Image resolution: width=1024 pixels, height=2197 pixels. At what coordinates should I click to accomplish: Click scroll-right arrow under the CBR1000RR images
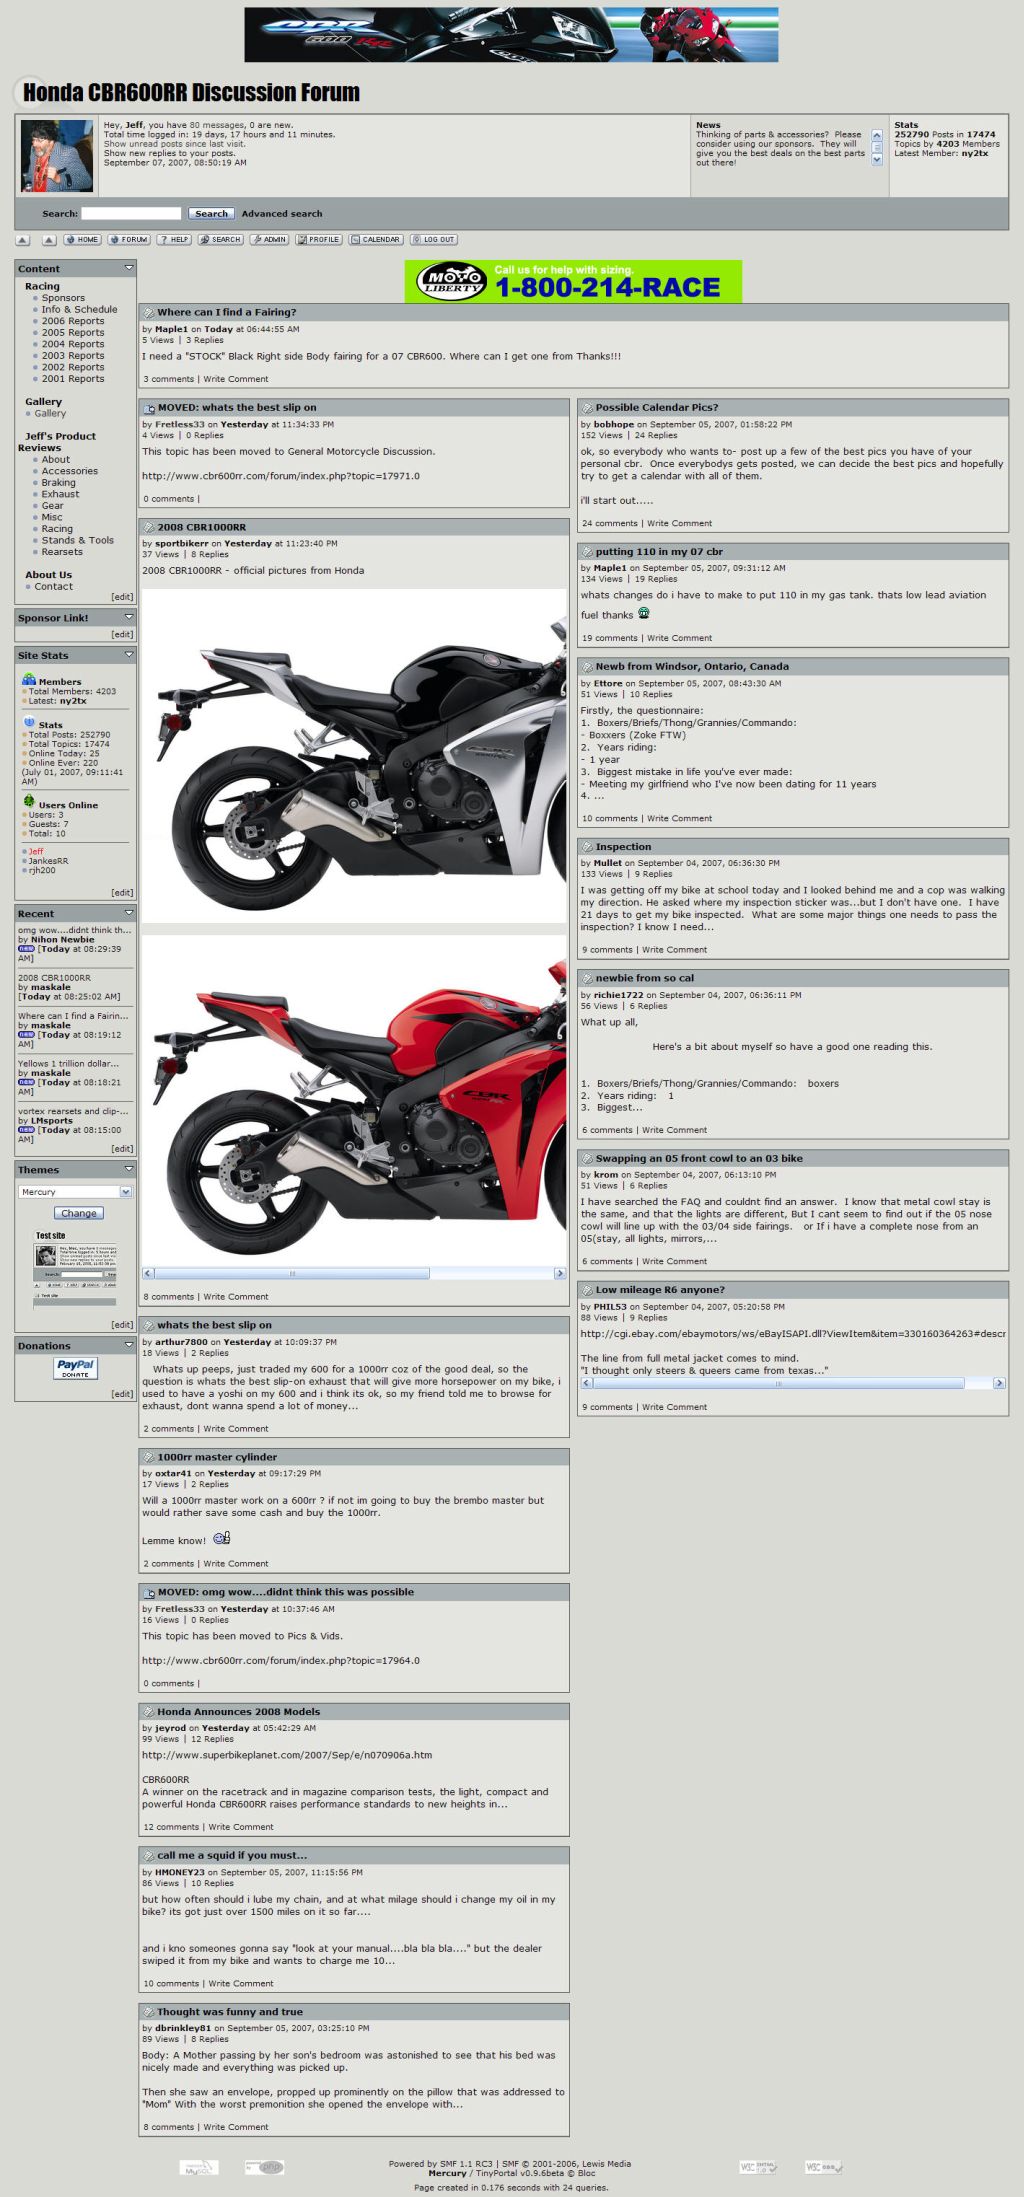click(560, 1273)
